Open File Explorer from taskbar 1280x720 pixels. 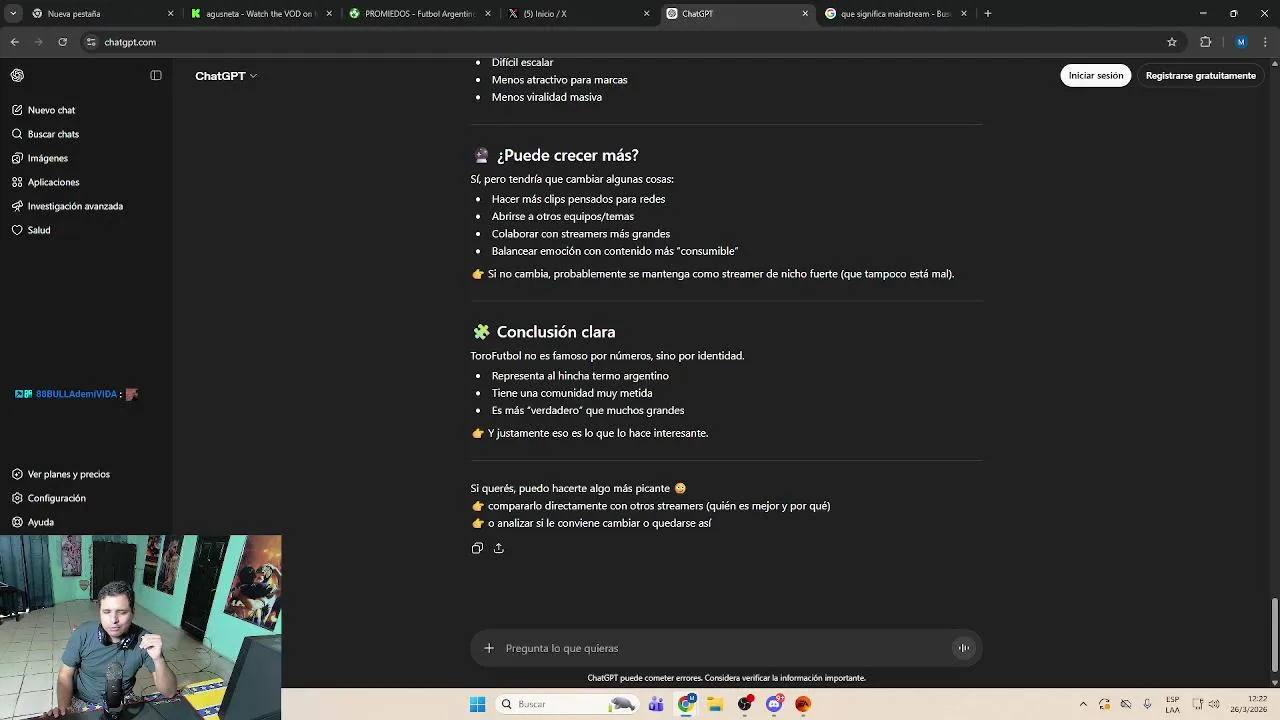click(x=715, y=704)
